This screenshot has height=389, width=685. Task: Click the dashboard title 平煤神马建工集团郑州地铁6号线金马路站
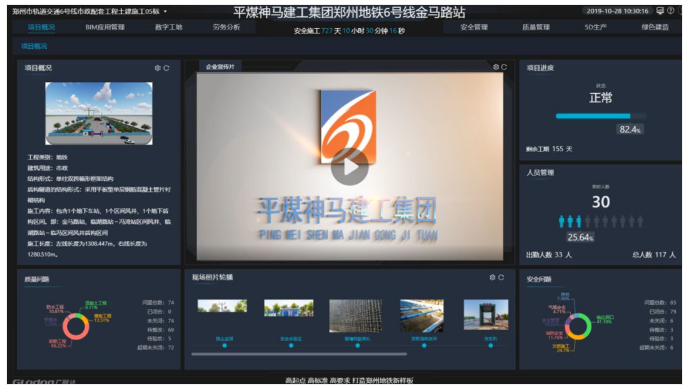[x=349, y=13]
